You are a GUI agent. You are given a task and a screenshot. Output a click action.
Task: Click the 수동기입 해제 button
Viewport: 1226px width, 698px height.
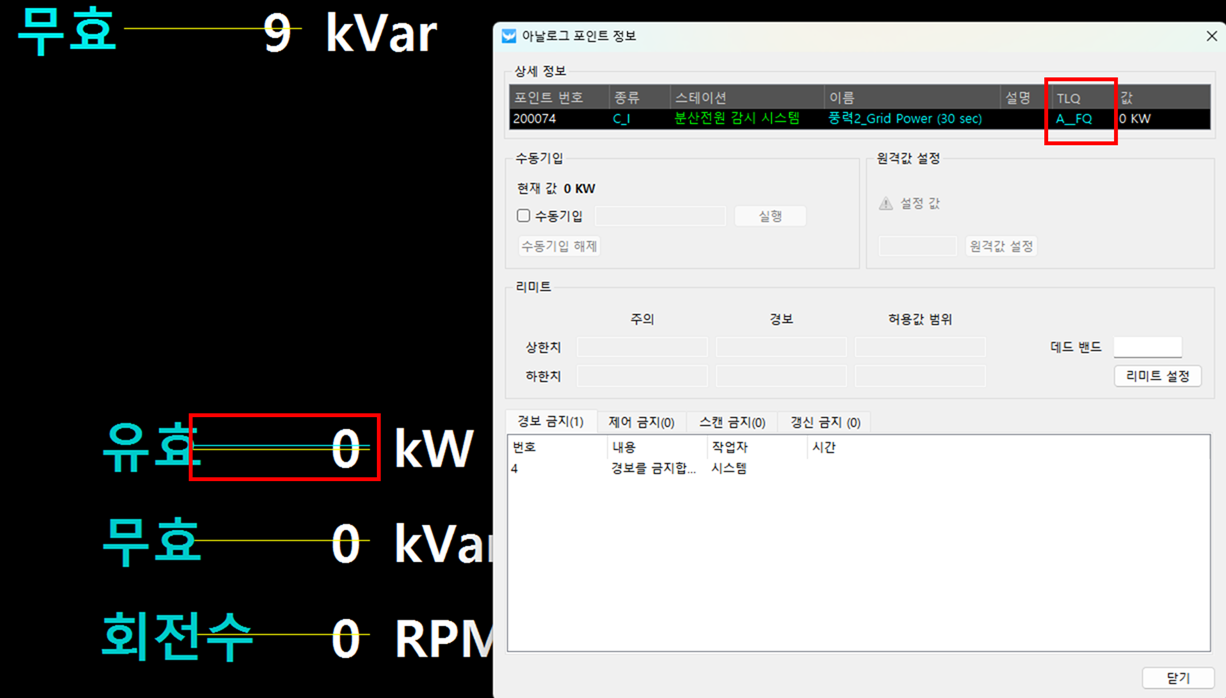(558, 246)
